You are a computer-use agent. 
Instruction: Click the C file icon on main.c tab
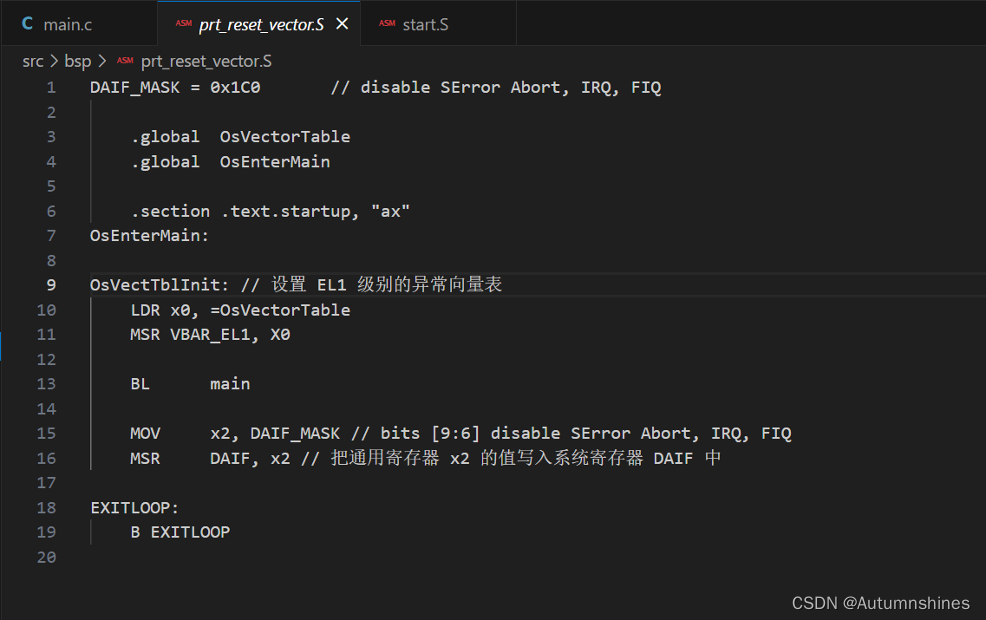click(x=27, y=24)
